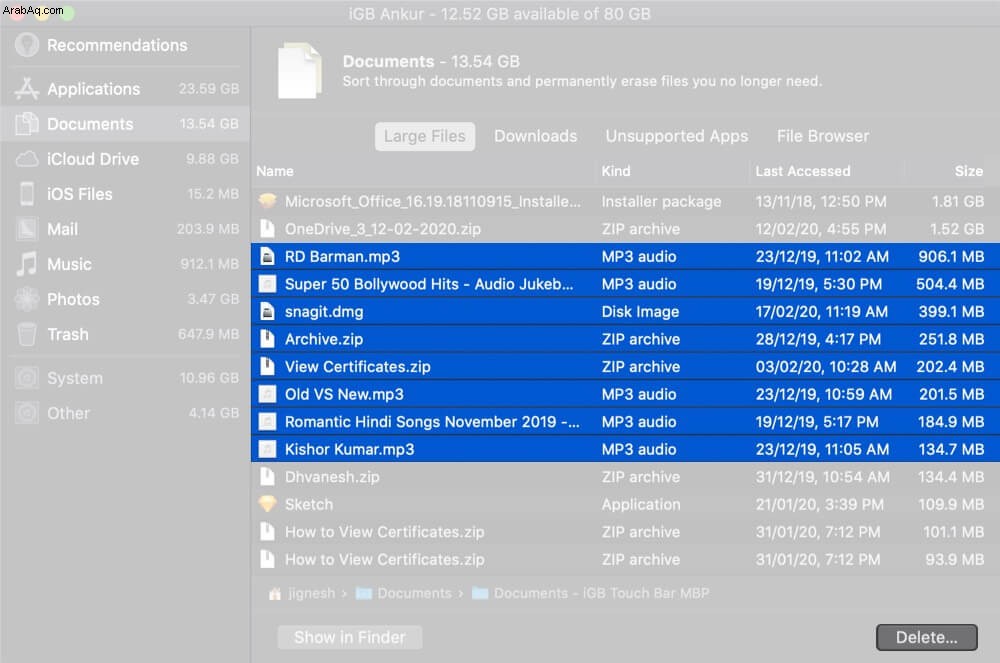This screenshot has width=1000, height=663.
Task: Click the Kishor Kumar.mp3 file name
Action: [349, 449]
